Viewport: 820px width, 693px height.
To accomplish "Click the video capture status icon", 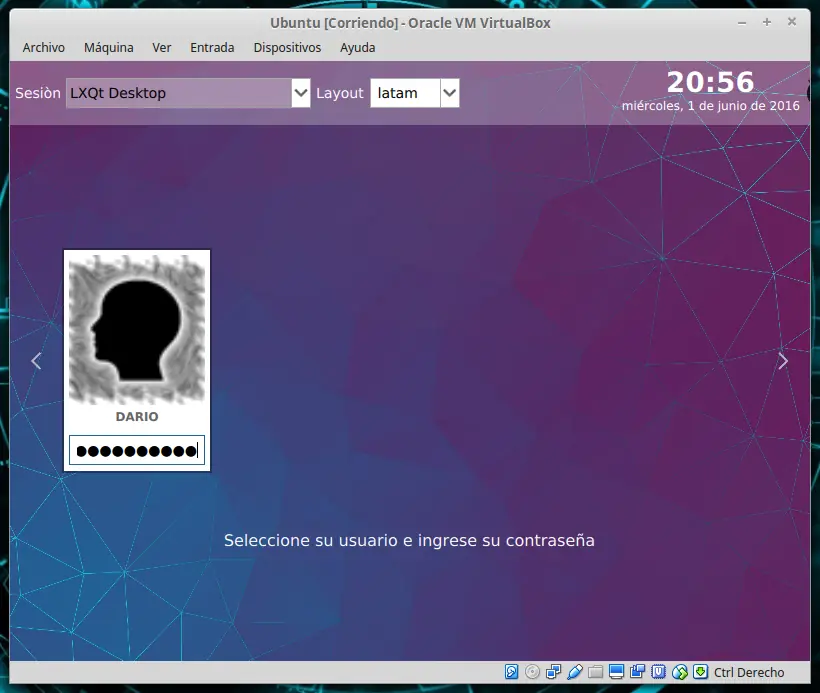I will pos(637,672).
